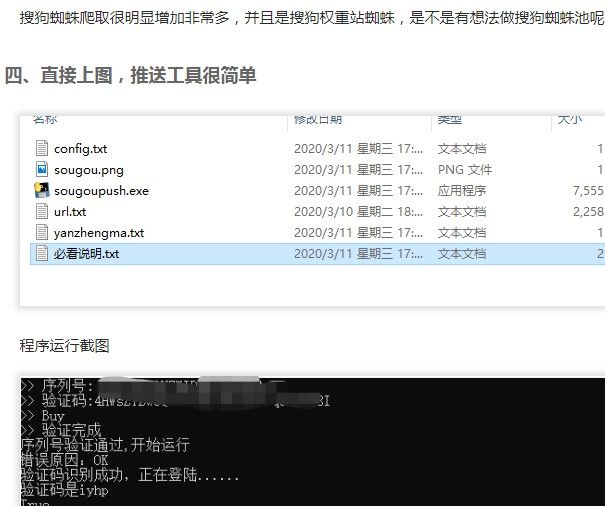Select the yanzhengma.txt file name
Image resolution: width=605 pixels, height=506 pixels.
click(99, 233)
